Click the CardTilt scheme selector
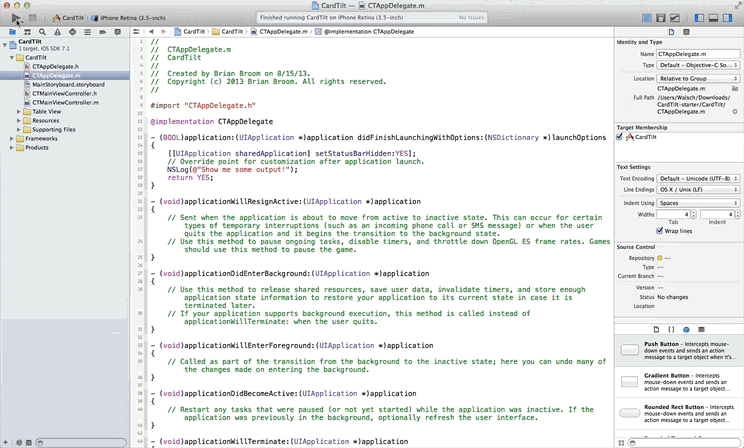The height and width of the screenshot is (448, 744). pyautogui.click(x=68, y=18)
